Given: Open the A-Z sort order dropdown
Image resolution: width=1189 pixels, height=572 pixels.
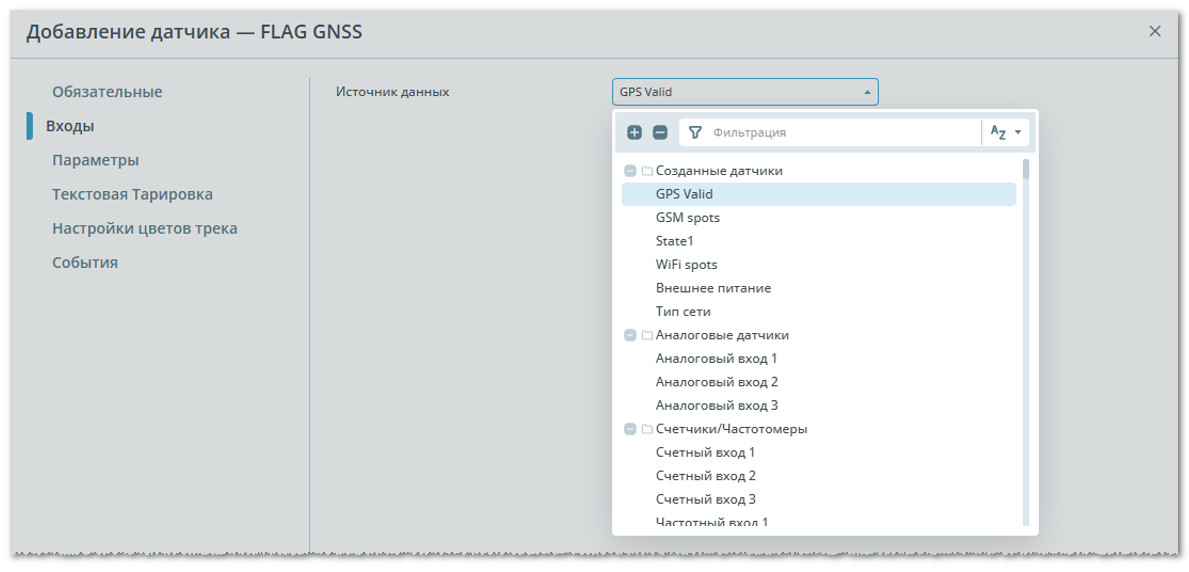Looking at the screenshot, I should point(1006,132).
